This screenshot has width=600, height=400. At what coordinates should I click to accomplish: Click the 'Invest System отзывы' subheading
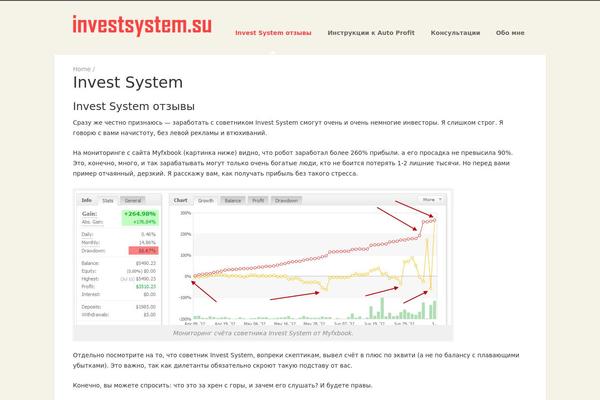134,106
